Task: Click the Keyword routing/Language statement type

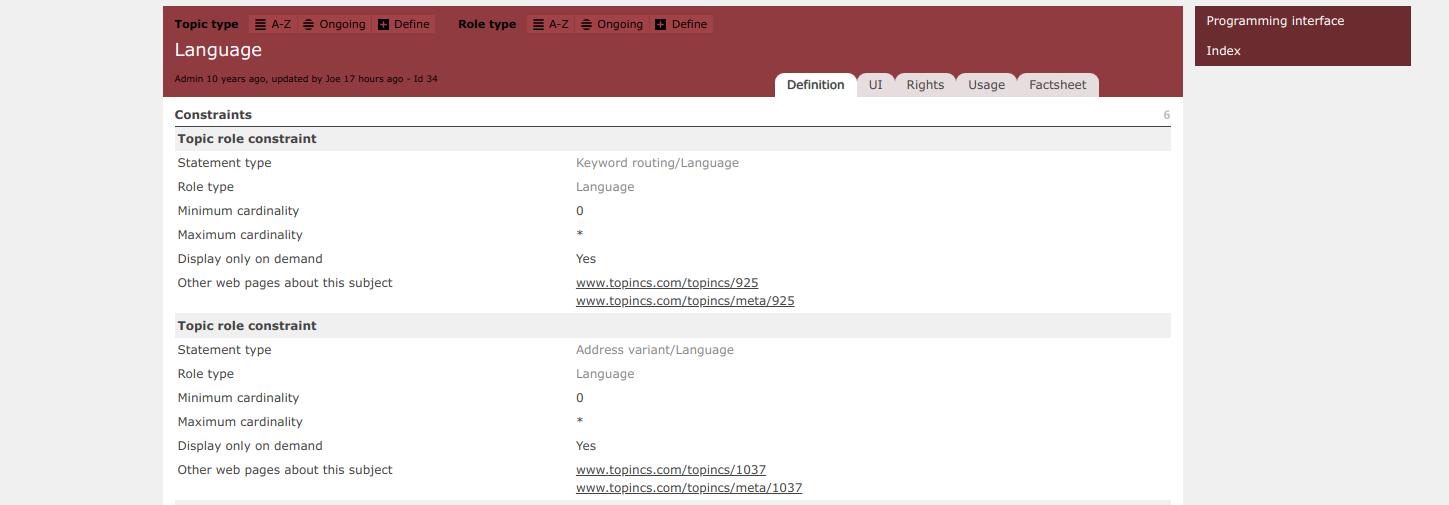Action: click(x=657, y=163)
